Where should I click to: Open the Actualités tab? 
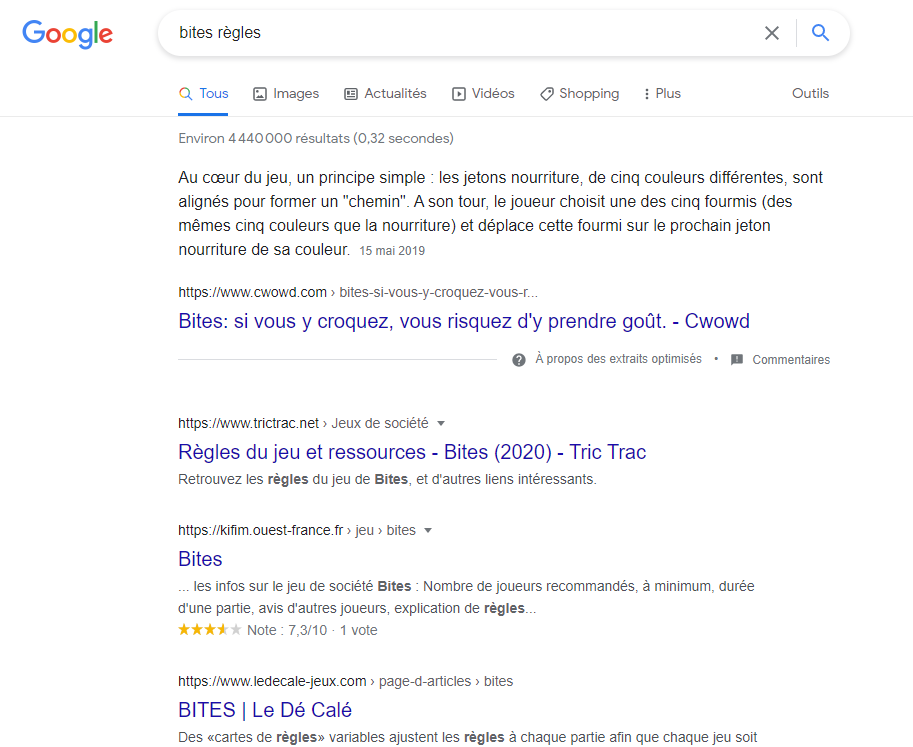coord(385,94)
